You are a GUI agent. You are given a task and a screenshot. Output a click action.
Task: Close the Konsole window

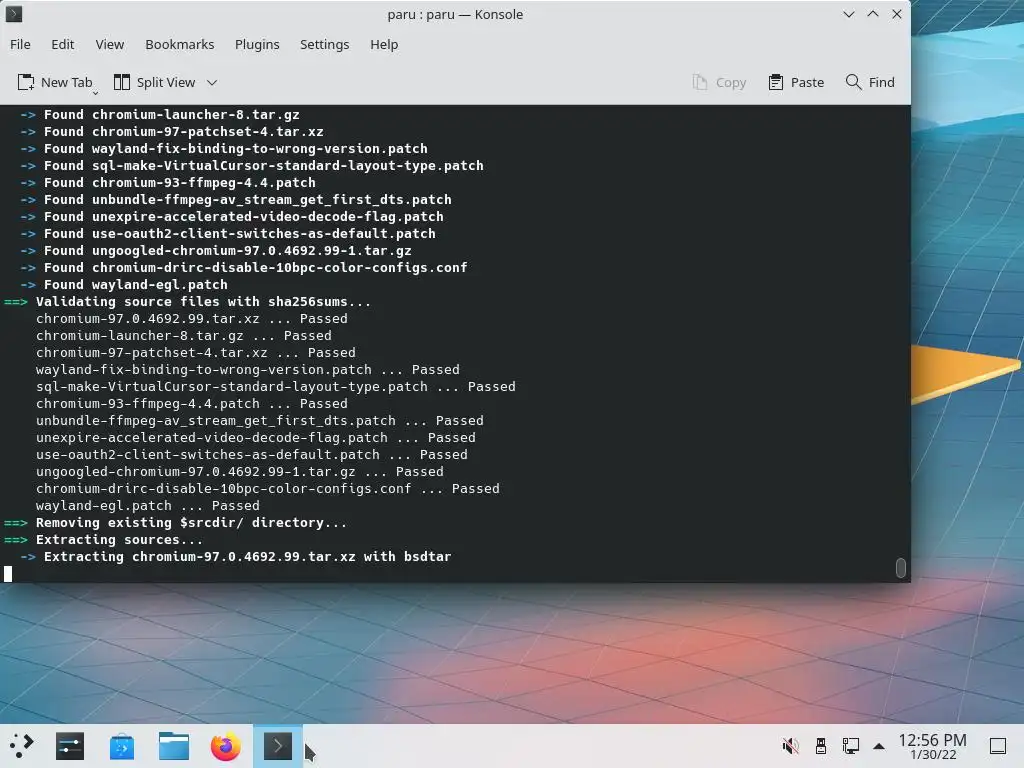point(897,14)
